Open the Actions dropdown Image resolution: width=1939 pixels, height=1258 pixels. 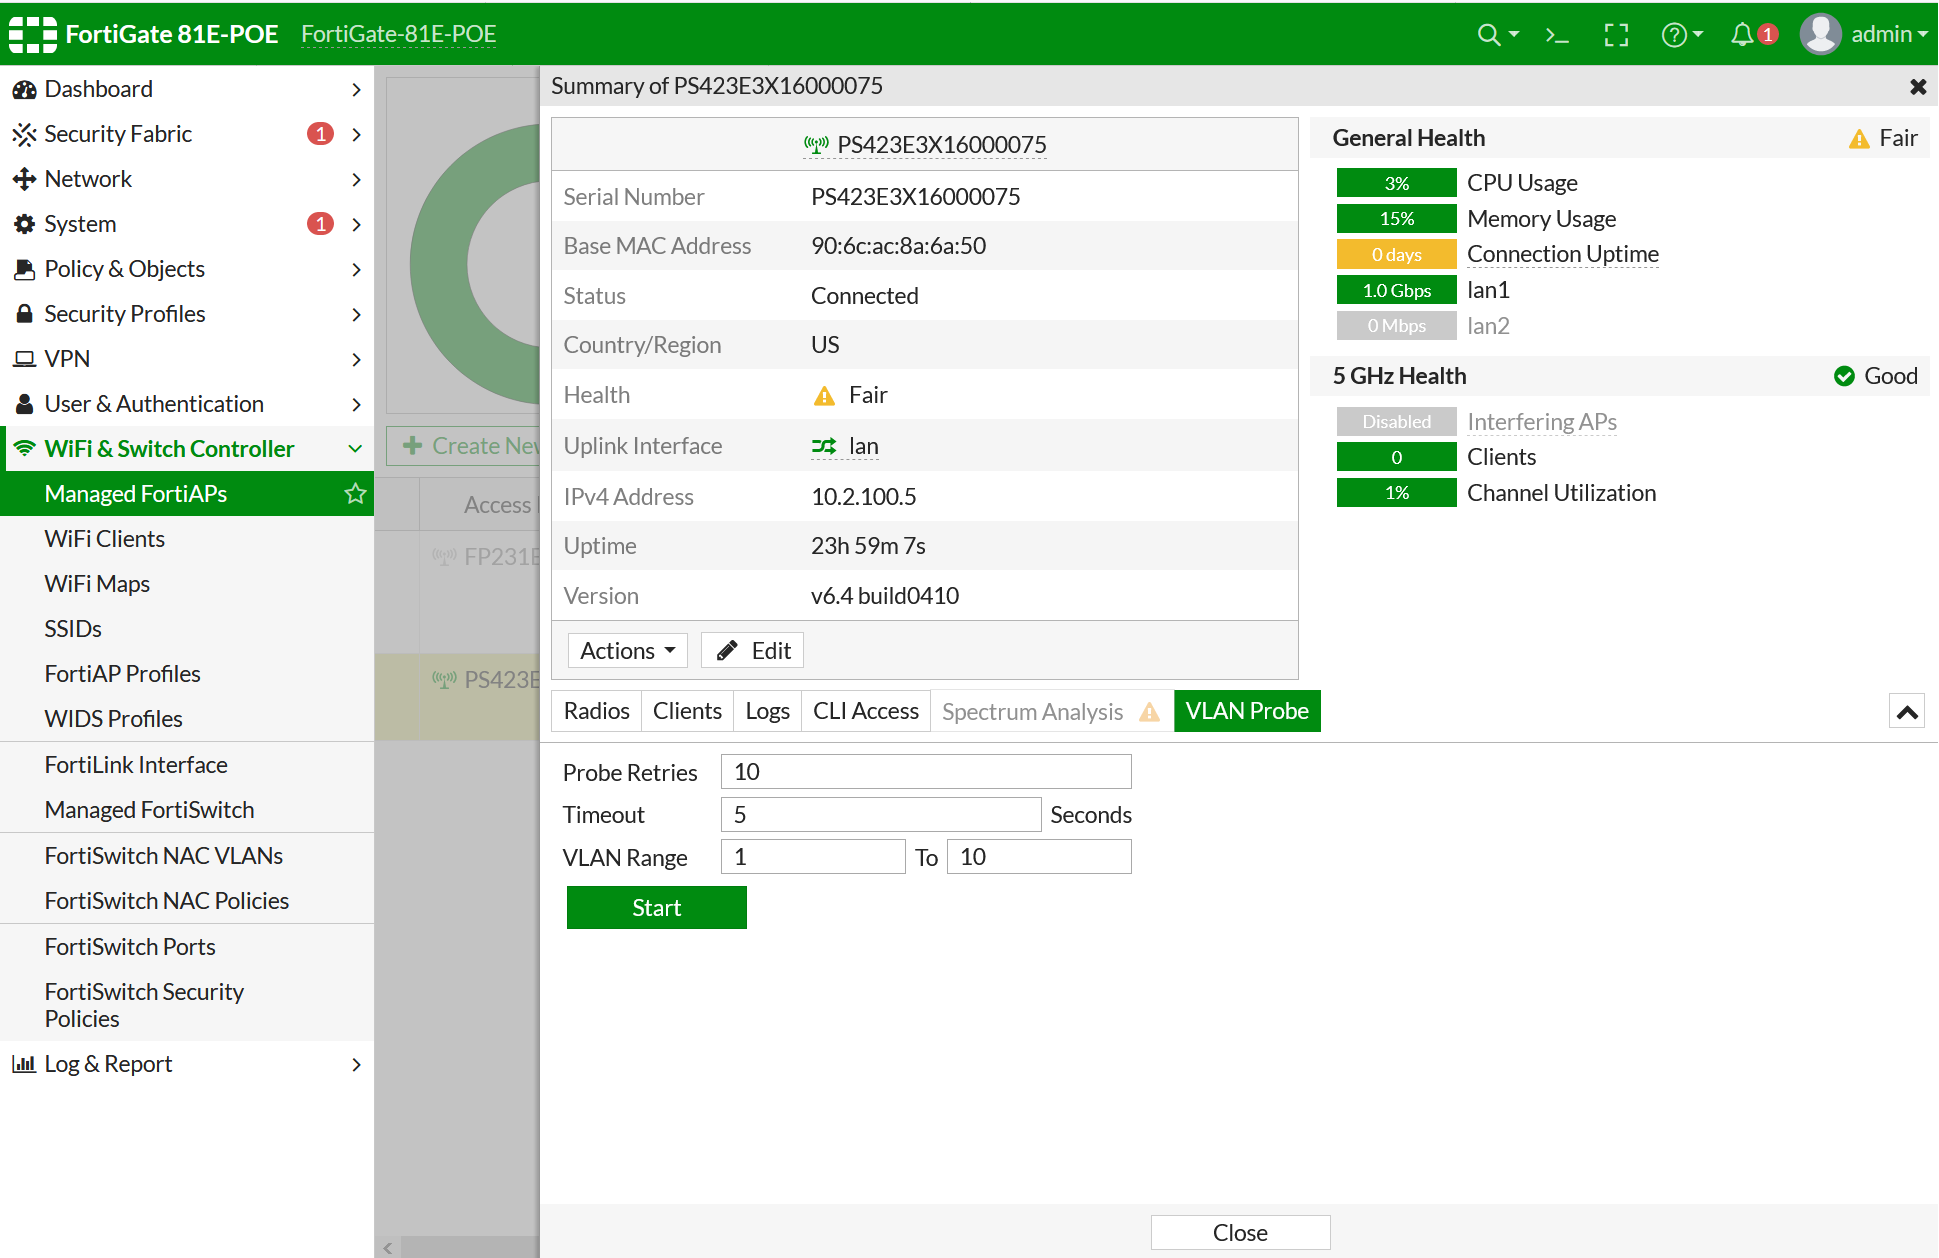(x=628, y=651)
